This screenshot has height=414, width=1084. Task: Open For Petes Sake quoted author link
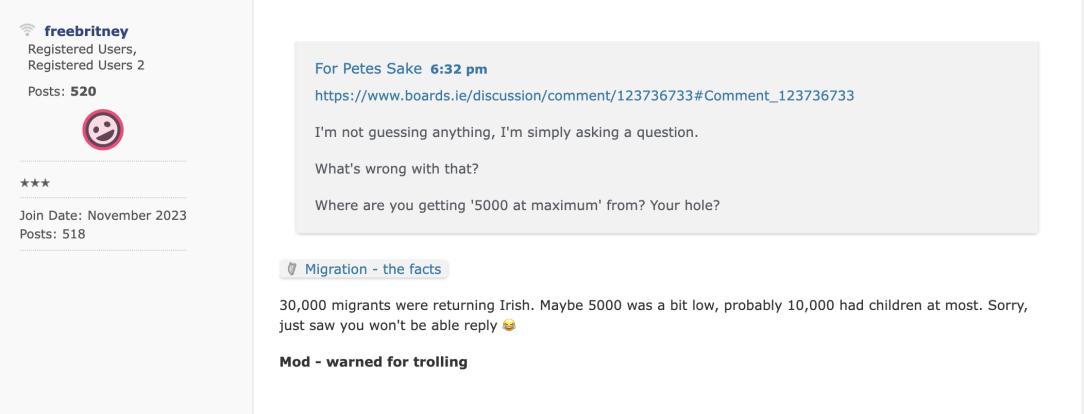coord(368,68)
